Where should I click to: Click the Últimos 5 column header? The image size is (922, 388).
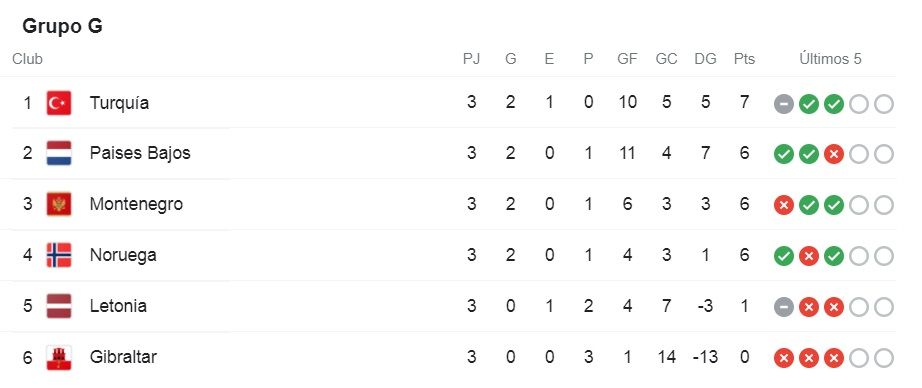[830, 59]
